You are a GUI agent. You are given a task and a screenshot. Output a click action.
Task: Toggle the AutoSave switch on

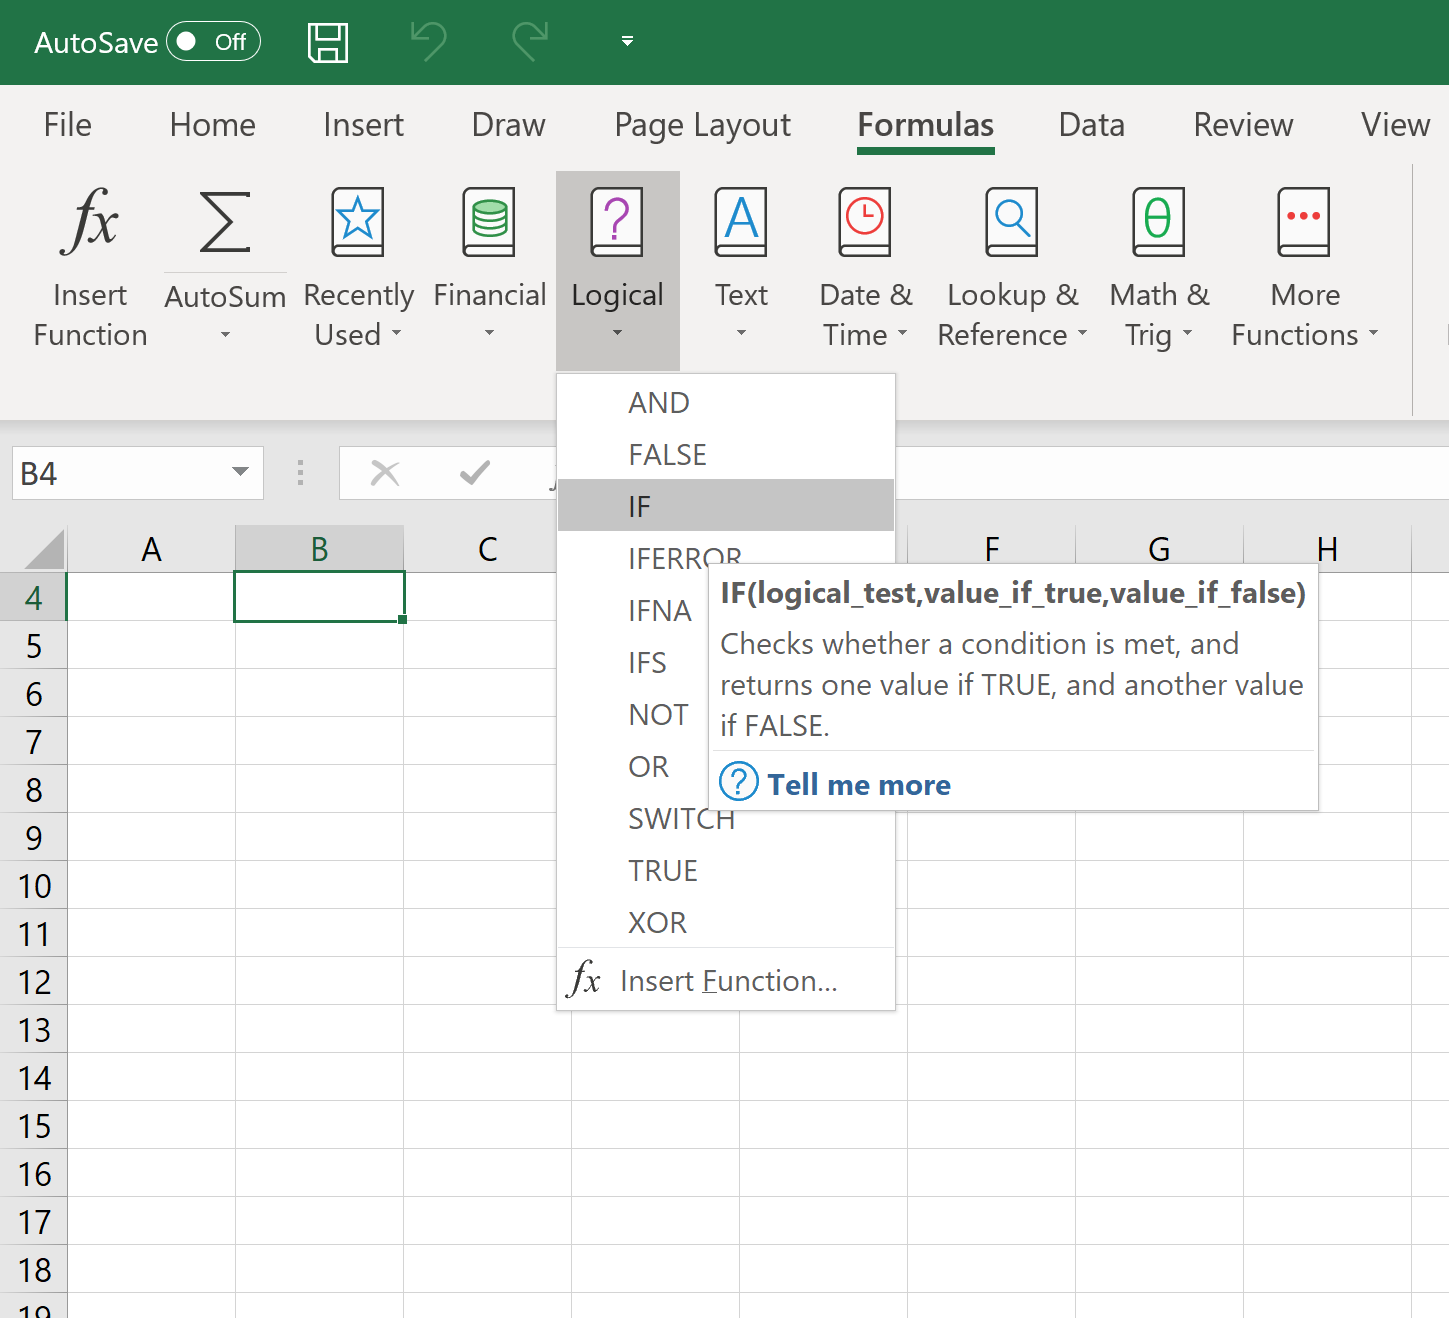coord(213,42)
